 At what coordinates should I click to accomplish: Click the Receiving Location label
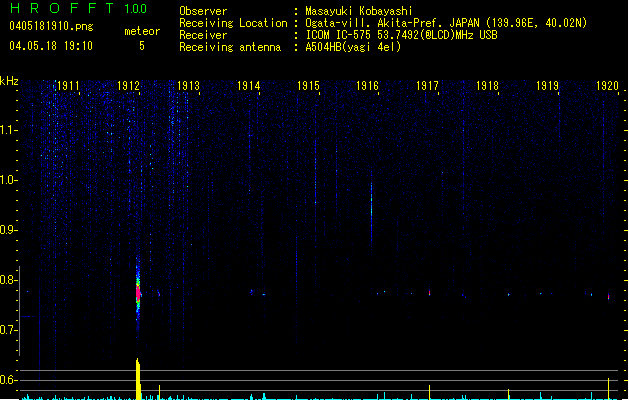tap(233, 23)
